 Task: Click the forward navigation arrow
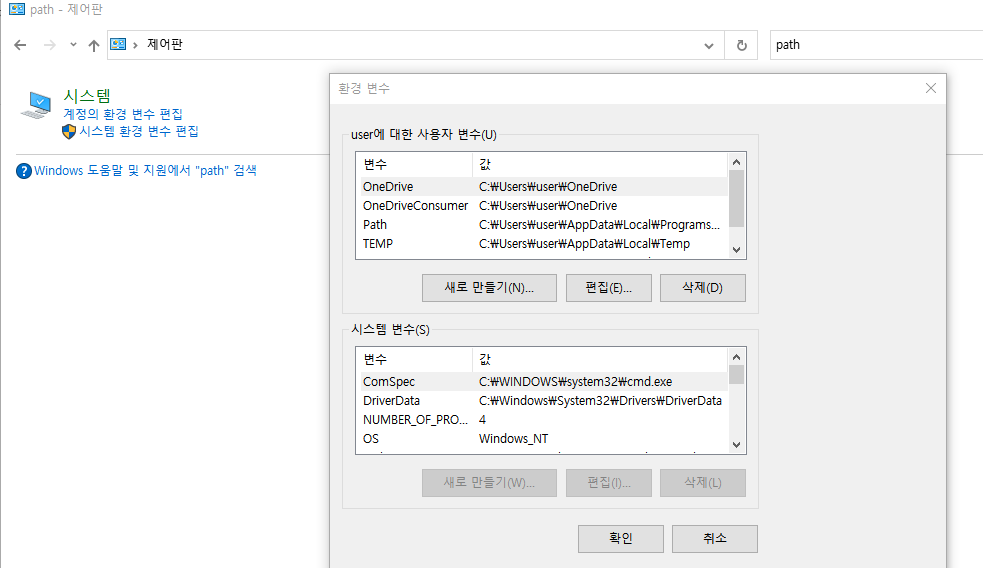[x=50, y=45]
